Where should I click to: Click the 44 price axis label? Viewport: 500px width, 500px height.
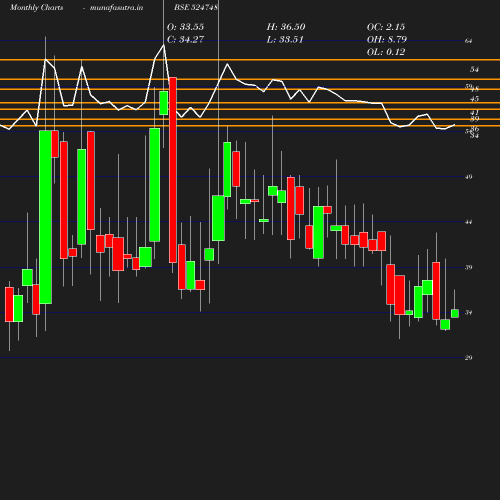pos(469,222)
